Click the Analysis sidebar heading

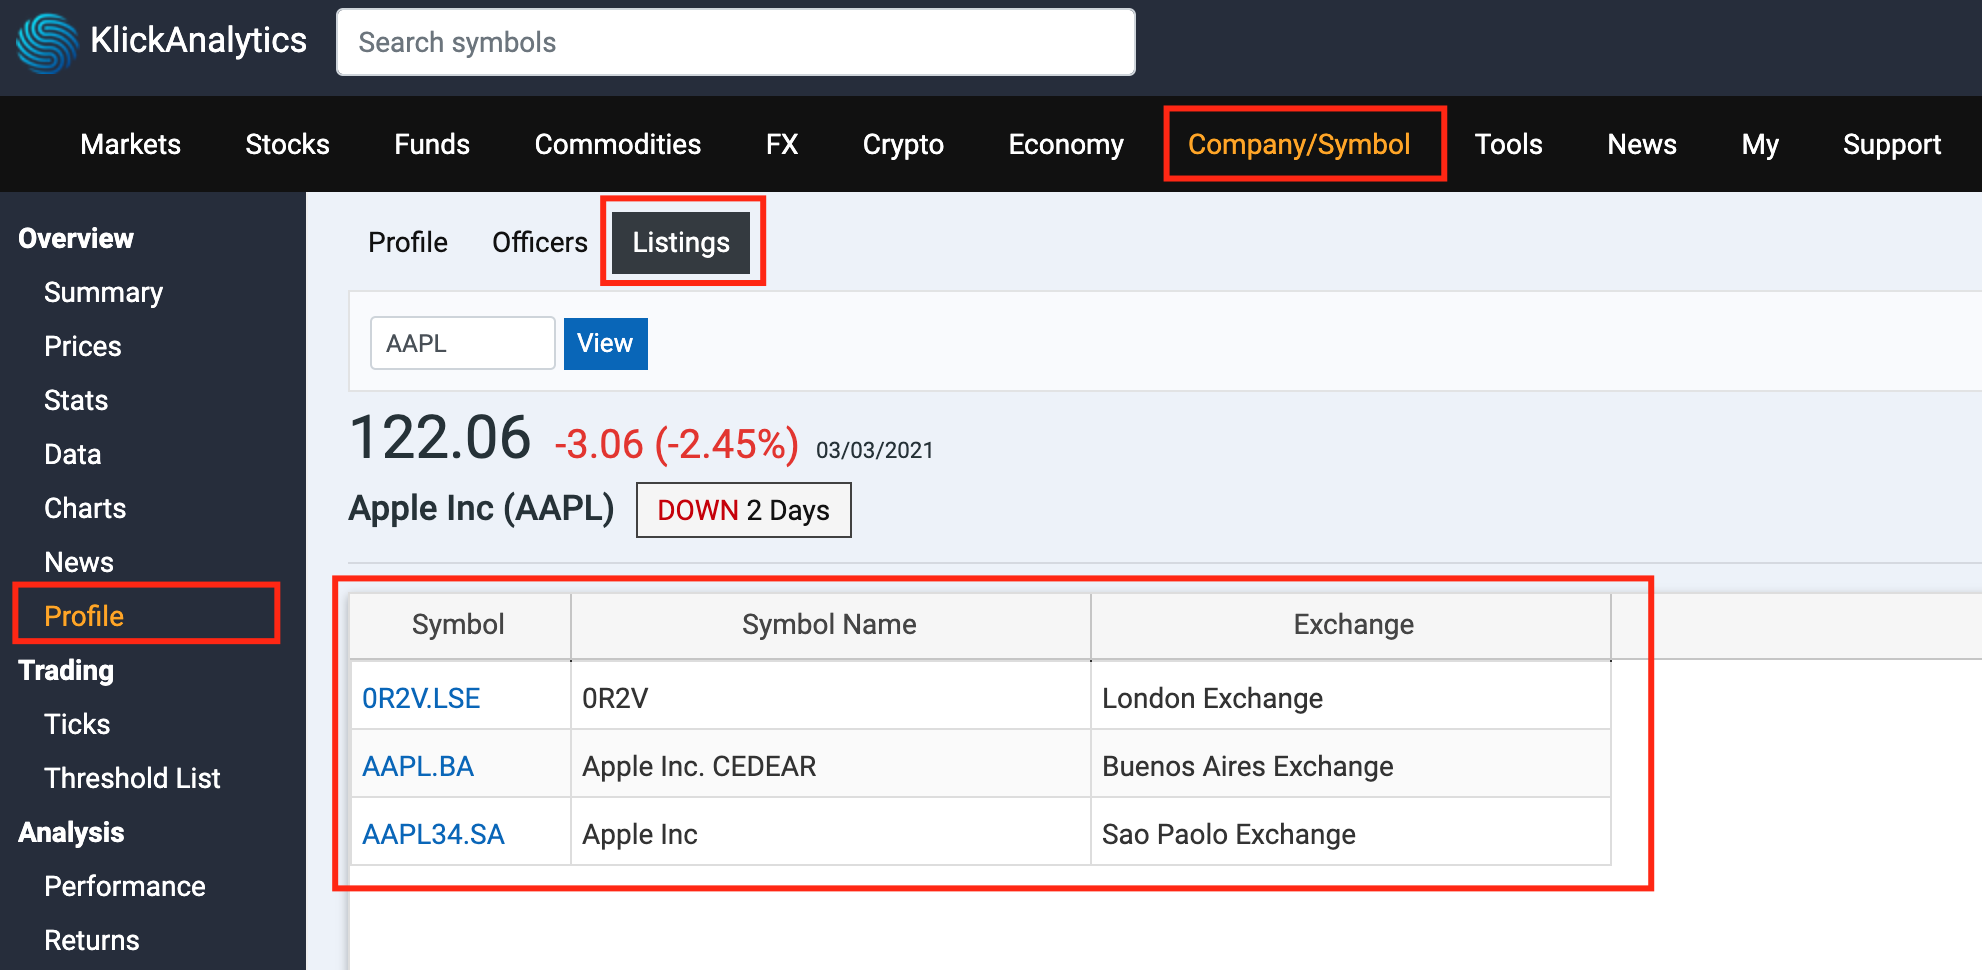pyautogui.click(x=71, y=832)
